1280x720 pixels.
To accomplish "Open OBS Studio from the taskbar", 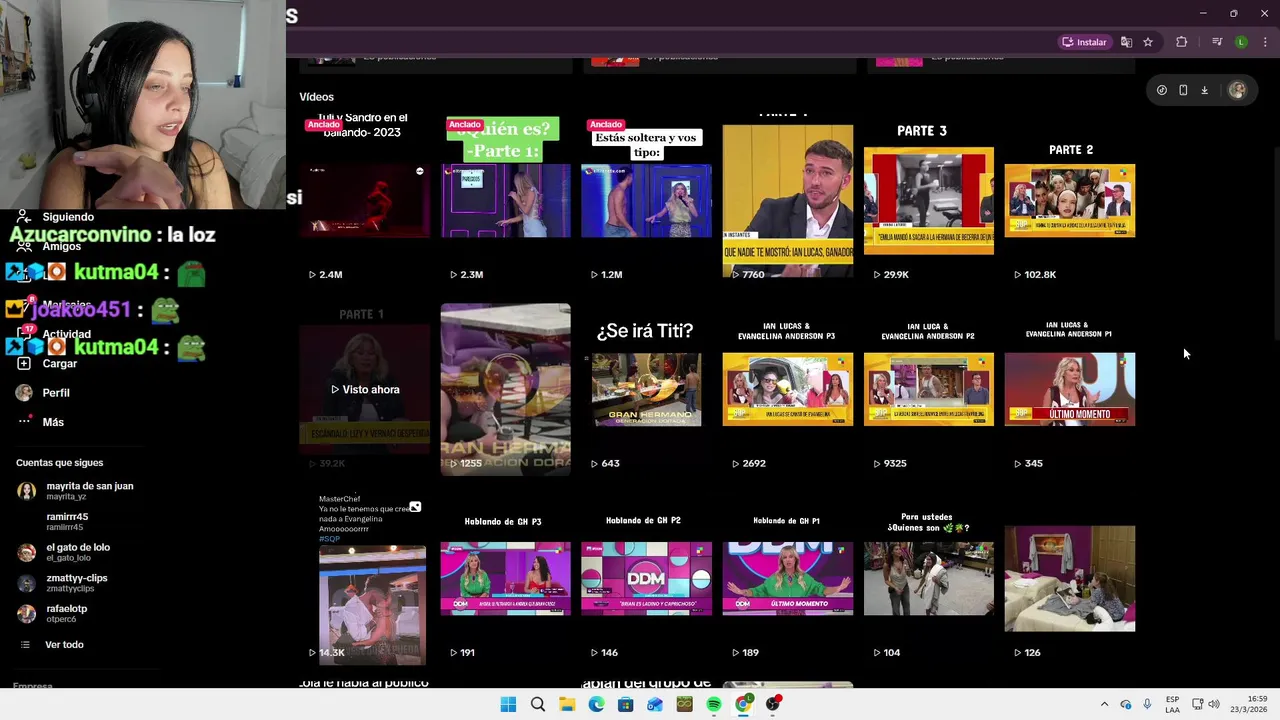I will click(x=773, y=704).
